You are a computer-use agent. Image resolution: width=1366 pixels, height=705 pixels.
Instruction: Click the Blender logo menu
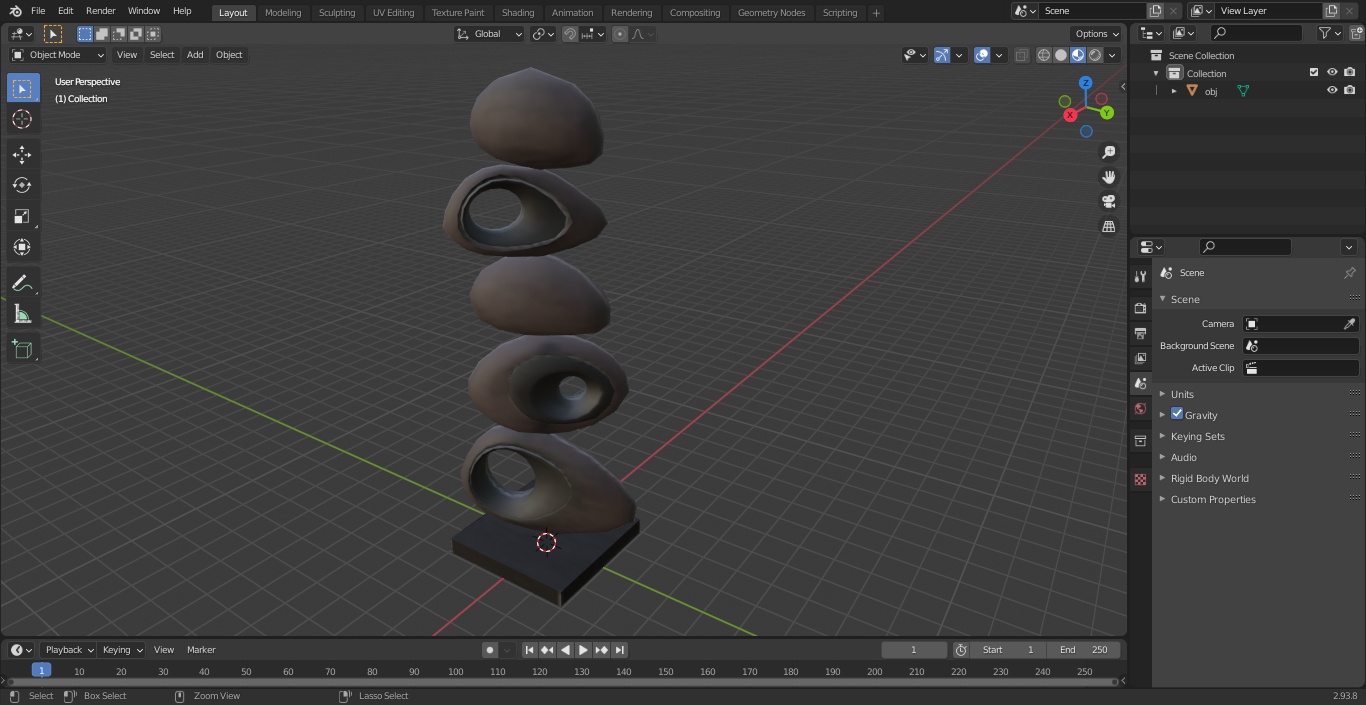click(x=14, y=11)
